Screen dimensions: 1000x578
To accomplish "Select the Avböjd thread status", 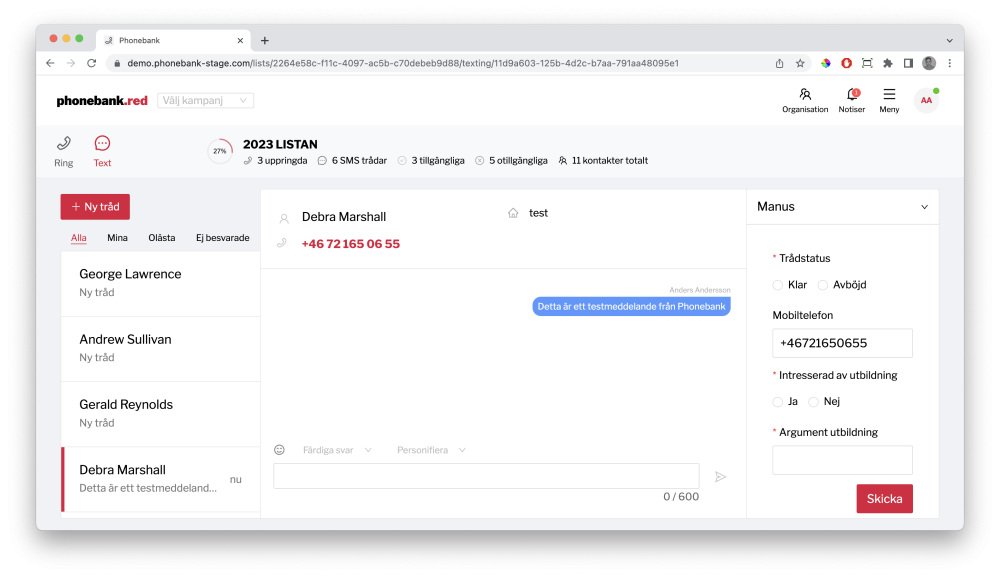I will (x=823, y=285).
